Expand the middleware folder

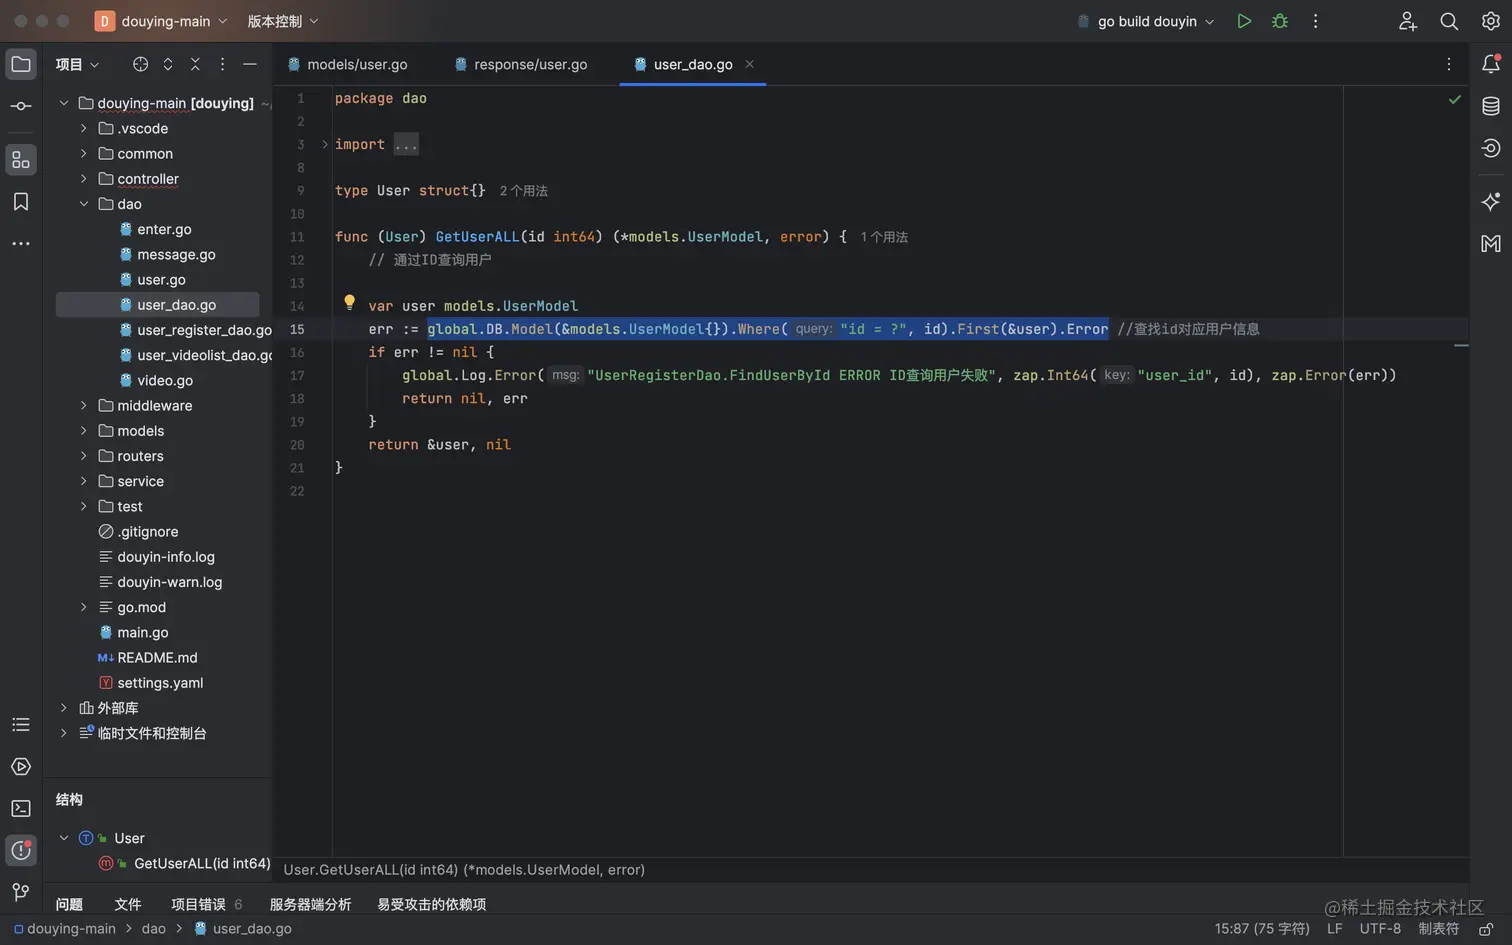coord(84,406)
